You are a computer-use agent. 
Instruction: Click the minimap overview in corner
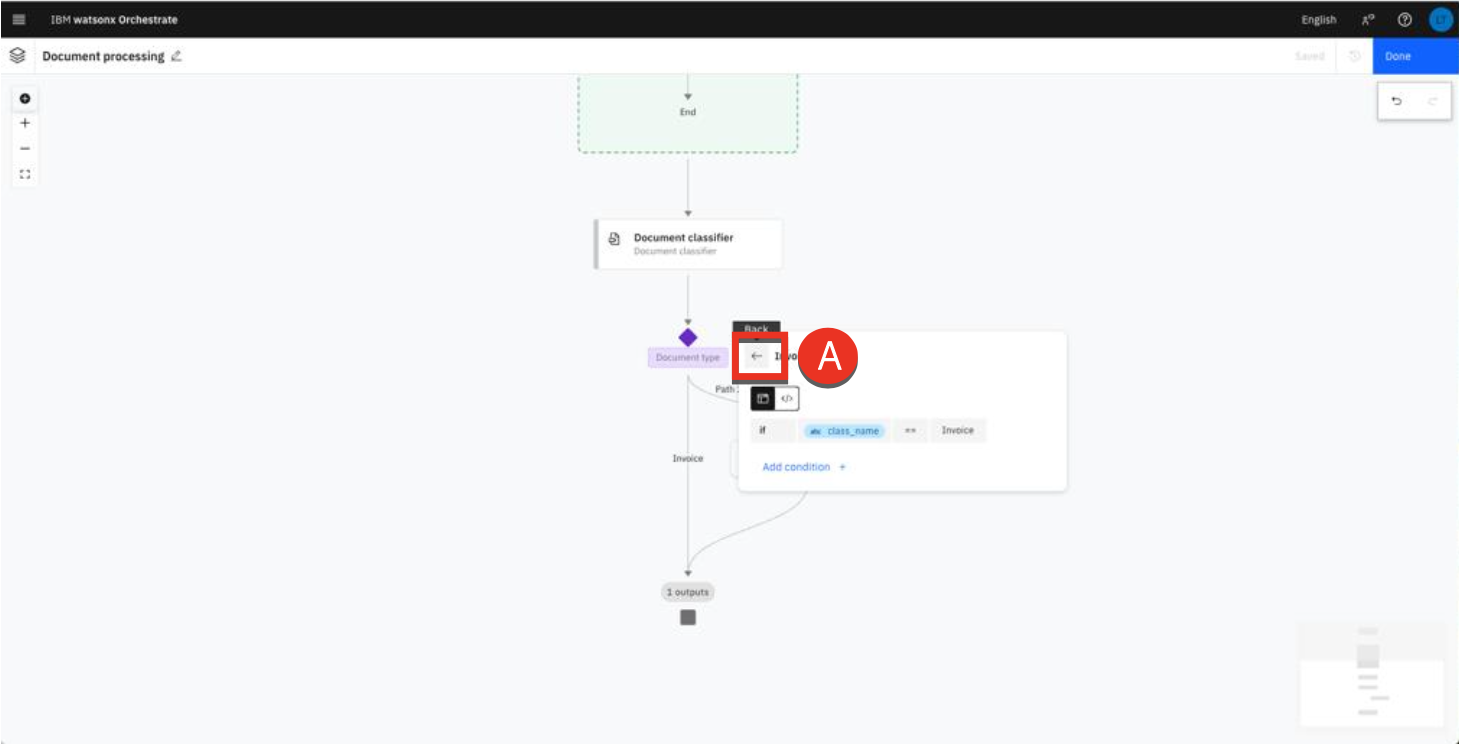coord(1371,672)
